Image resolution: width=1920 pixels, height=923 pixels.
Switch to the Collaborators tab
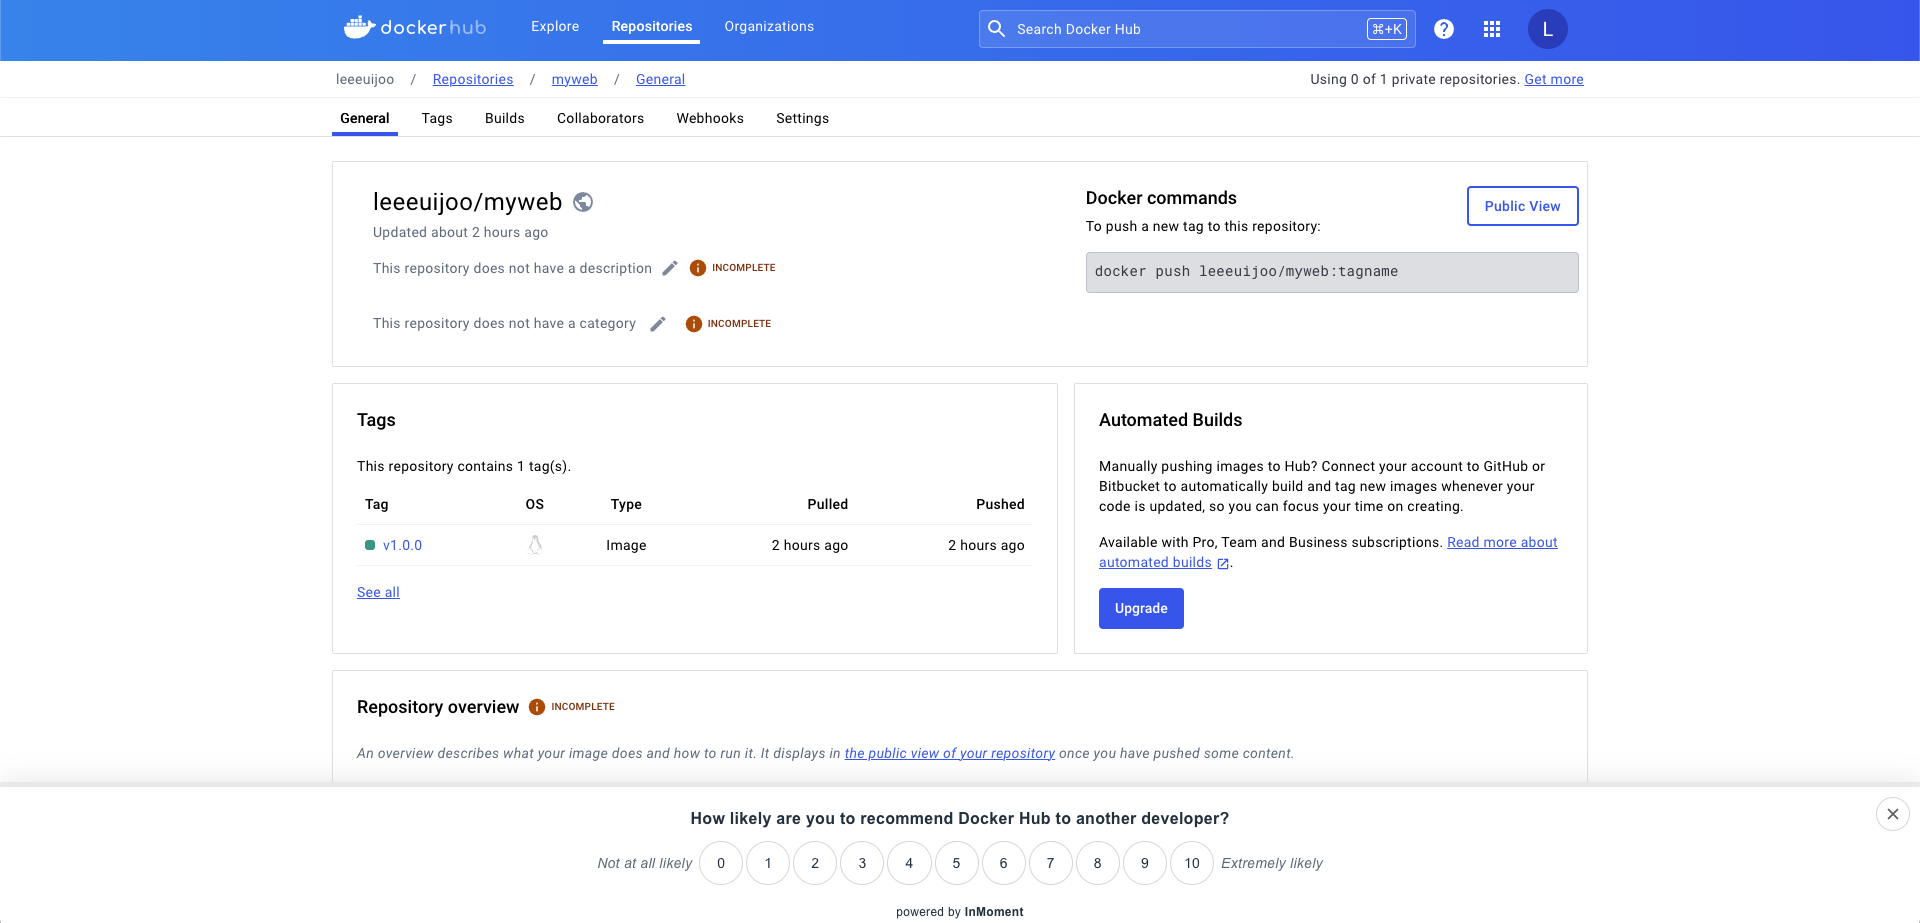point(600,118)
